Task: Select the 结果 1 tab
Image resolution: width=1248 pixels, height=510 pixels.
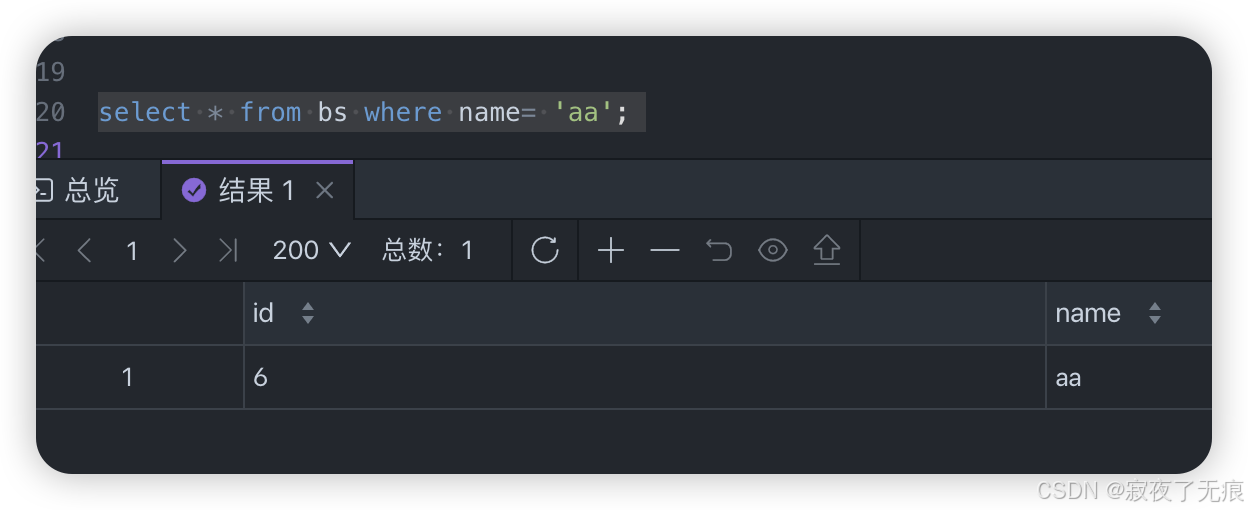Action: click(x=240, y=190)
